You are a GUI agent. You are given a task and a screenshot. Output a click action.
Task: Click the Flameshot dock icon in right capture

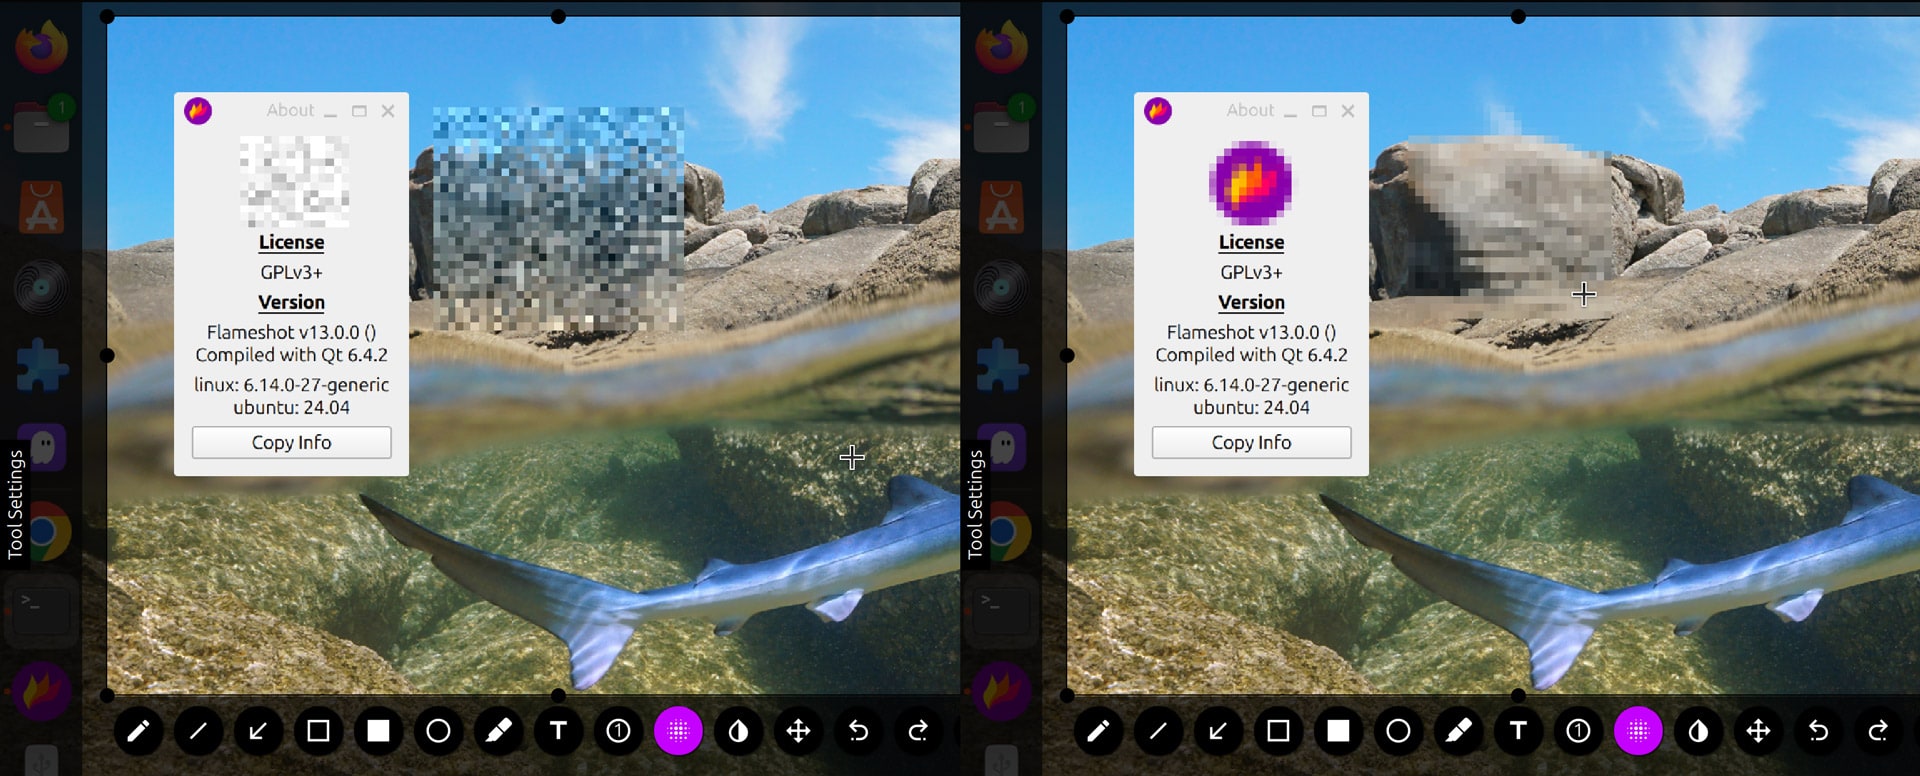coord(1001,691)
